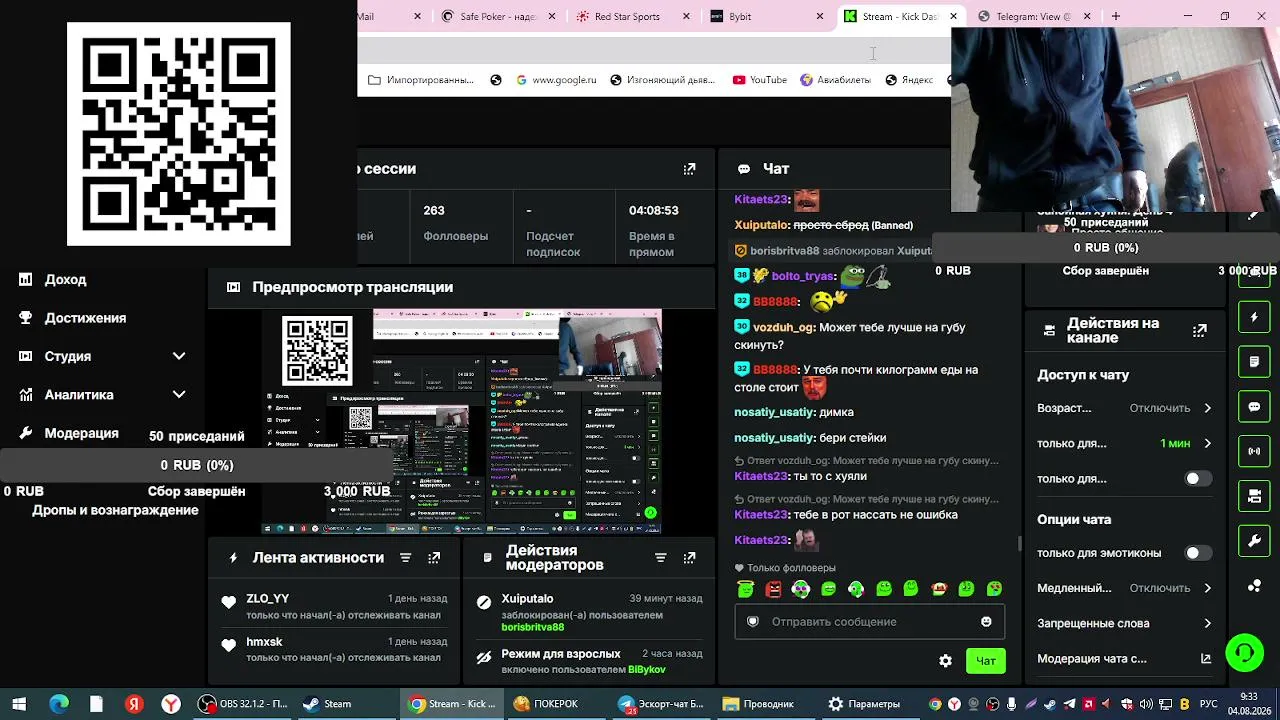Pop out the activity feed panel

coord(434,558)
